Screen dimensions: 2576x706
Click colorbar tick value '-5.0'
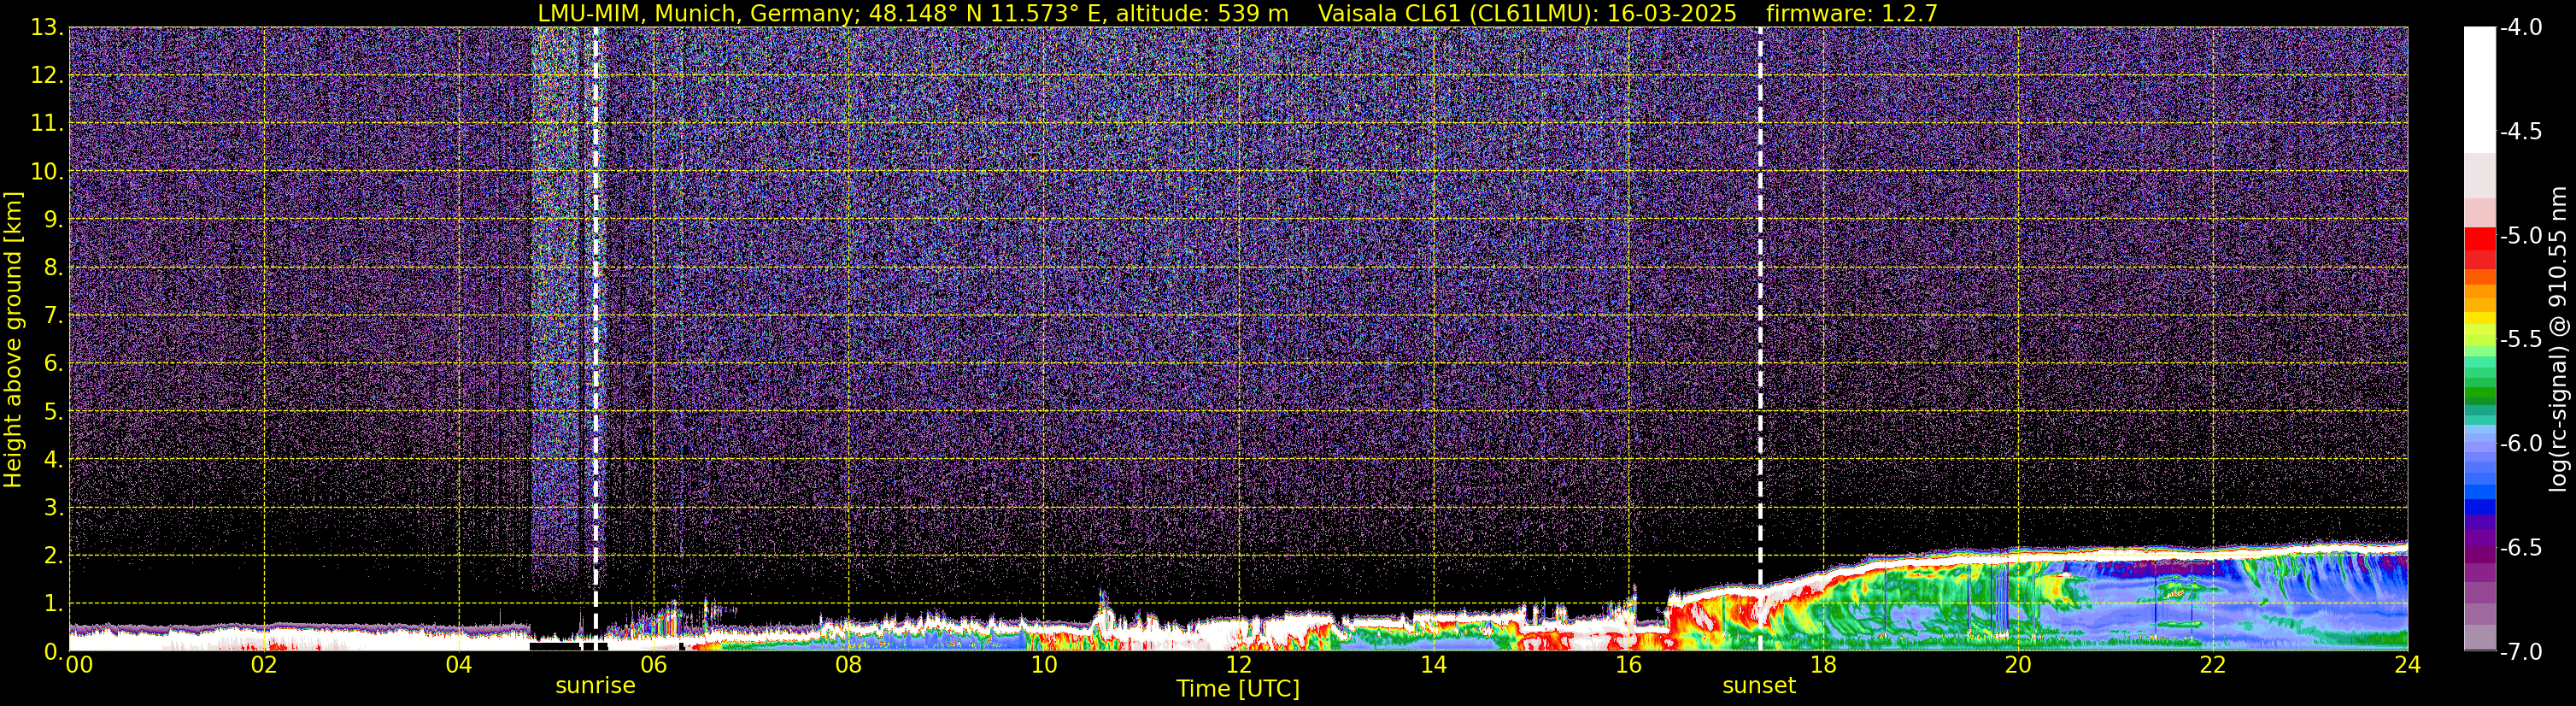pyautogui.click(x=2521, y=236)
